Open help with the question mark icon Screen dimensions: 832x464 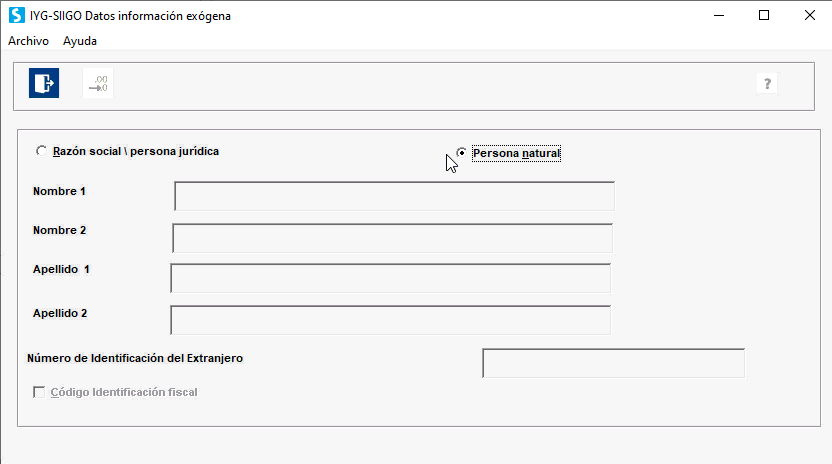pyautogui.click(x=767, y=84)
